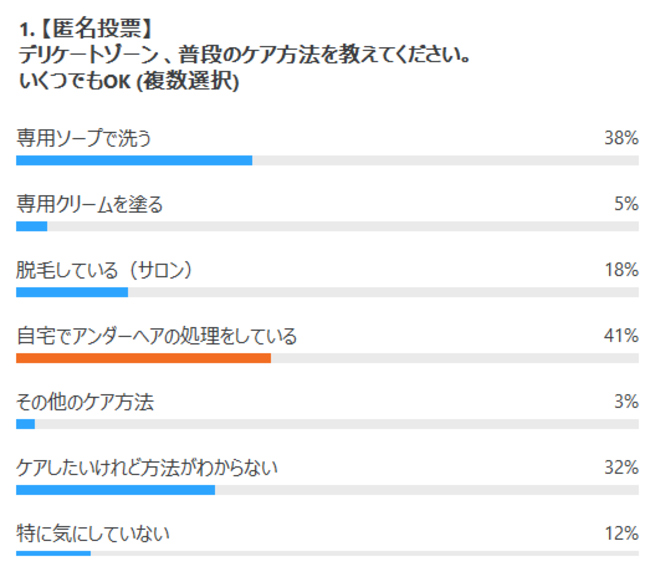Select the 脱毛している（サロン） option
This screenshot has height=582, width=650.
104,270
